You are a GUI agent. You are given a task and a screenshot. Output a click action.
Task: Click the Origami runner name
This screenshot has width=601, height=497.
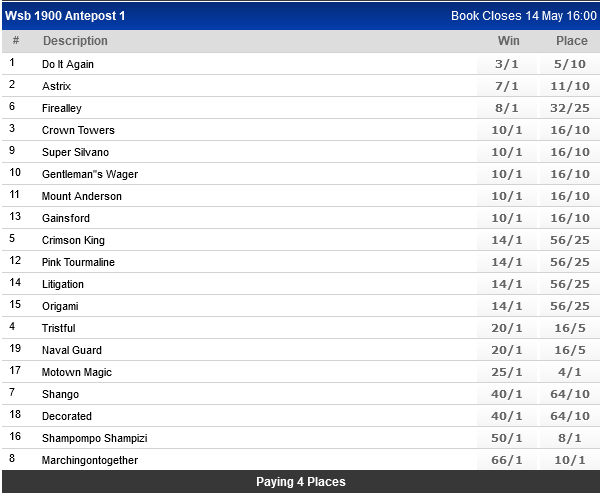60,306
